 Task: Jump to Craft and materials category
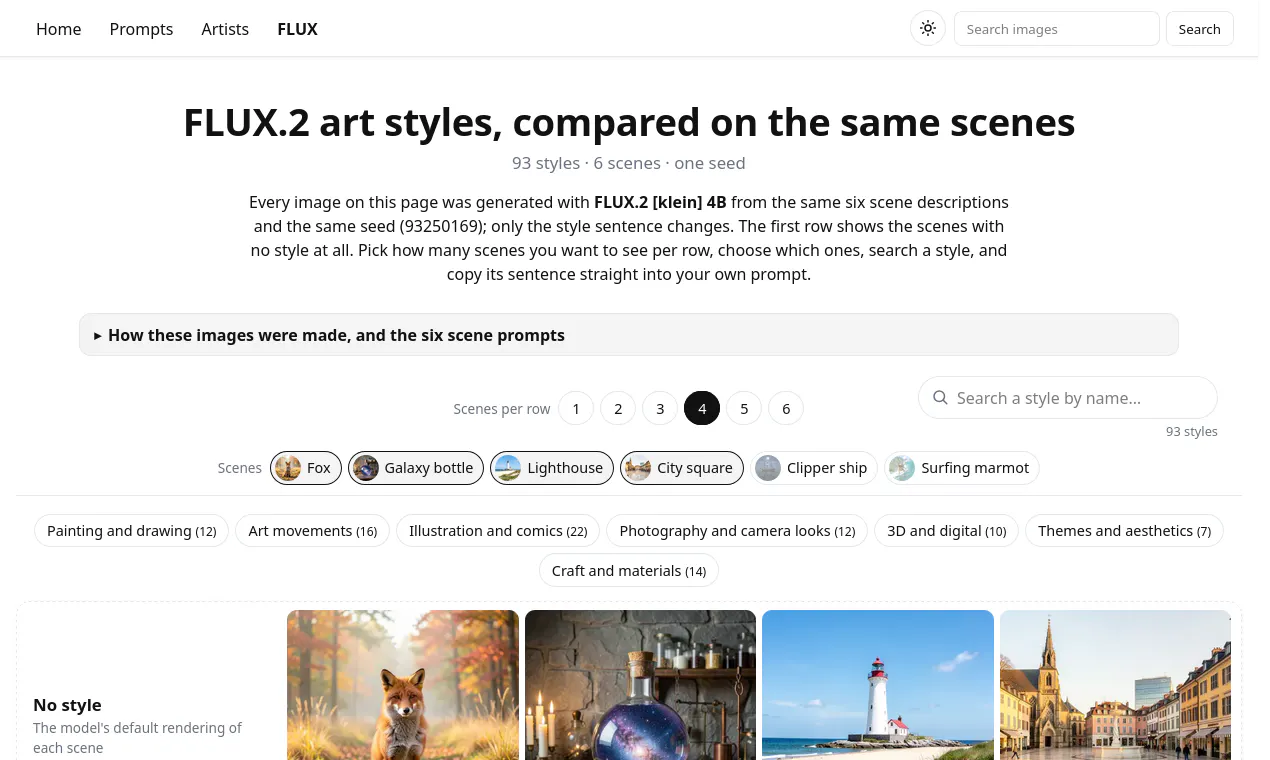(x=629, y=571)
